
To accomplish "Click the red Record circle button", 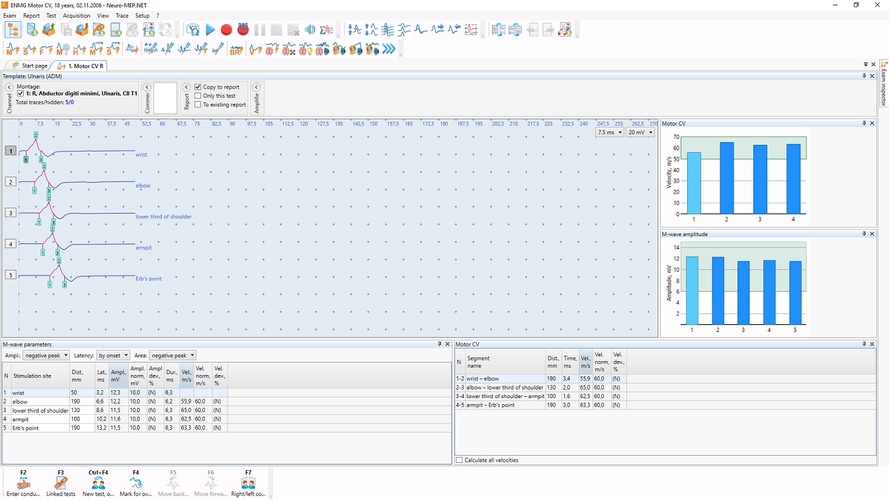I will (x=226, y=29).
